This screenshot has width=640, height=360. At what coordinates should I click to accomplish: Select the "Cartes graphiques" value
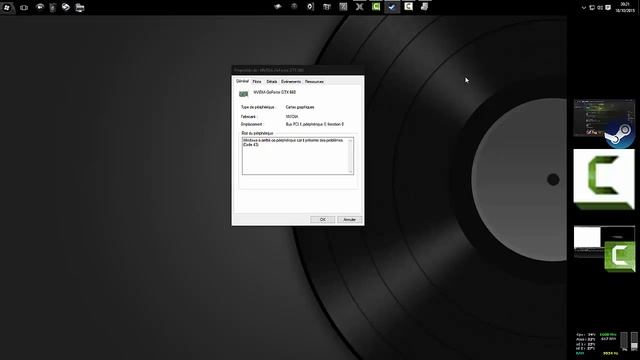point(300,107)
